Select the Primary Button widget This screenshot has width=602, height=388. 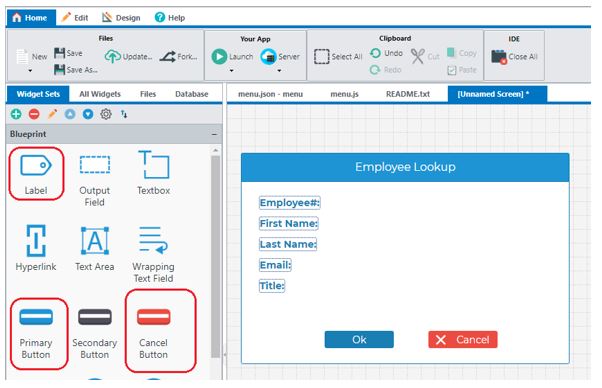click(36, 333)
